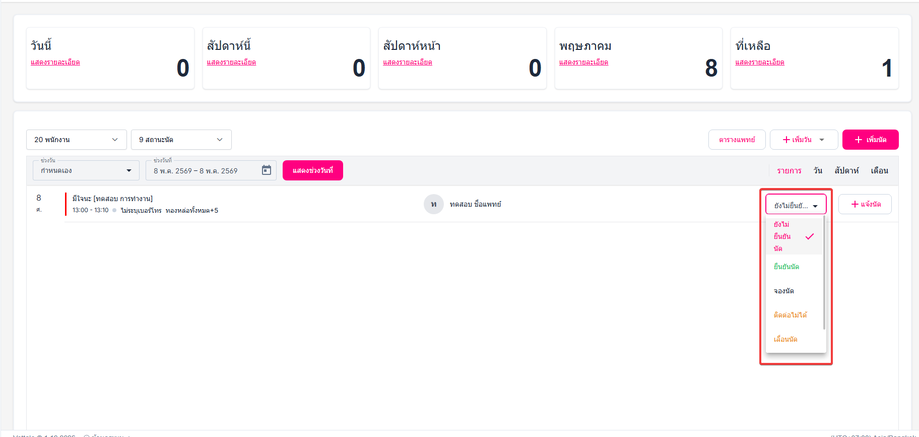Click the ทองหล่อทั้งหมด+5 branch text
This screenshot has height=437, width=919.
(192, 210)
